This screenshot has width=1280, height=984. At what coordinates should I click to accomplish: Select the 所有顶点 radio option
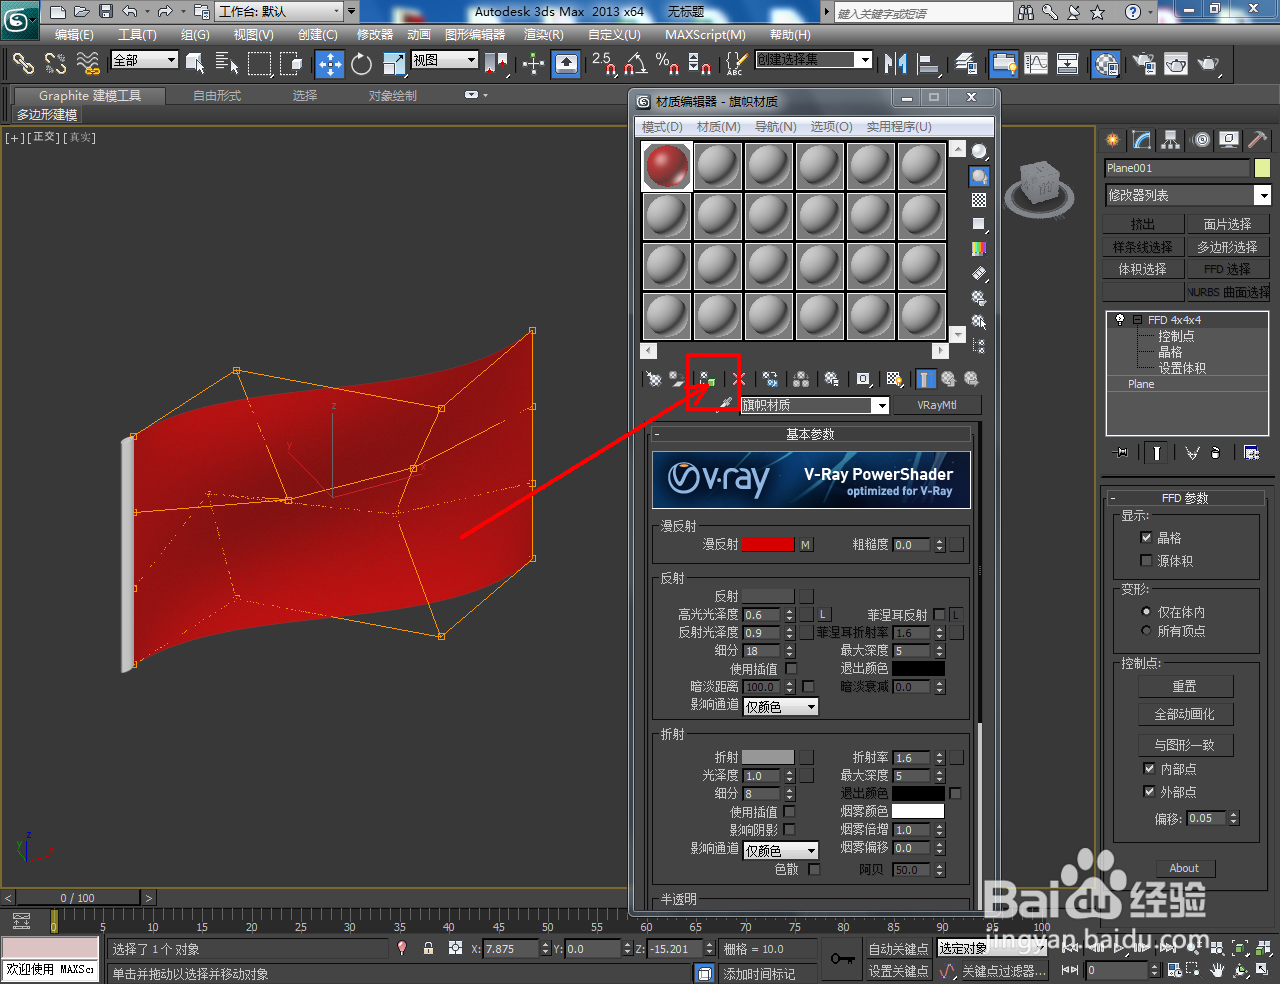pyautogui.click(x=1146, y=630)
